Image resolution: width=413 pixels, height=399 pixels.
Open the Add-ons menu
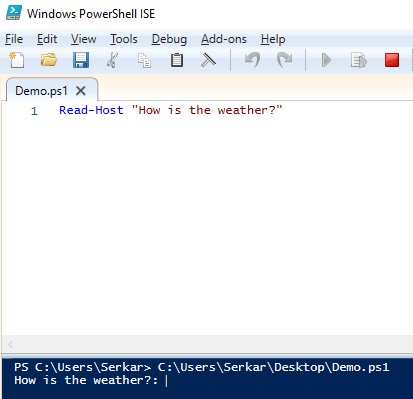coord(224,39)
